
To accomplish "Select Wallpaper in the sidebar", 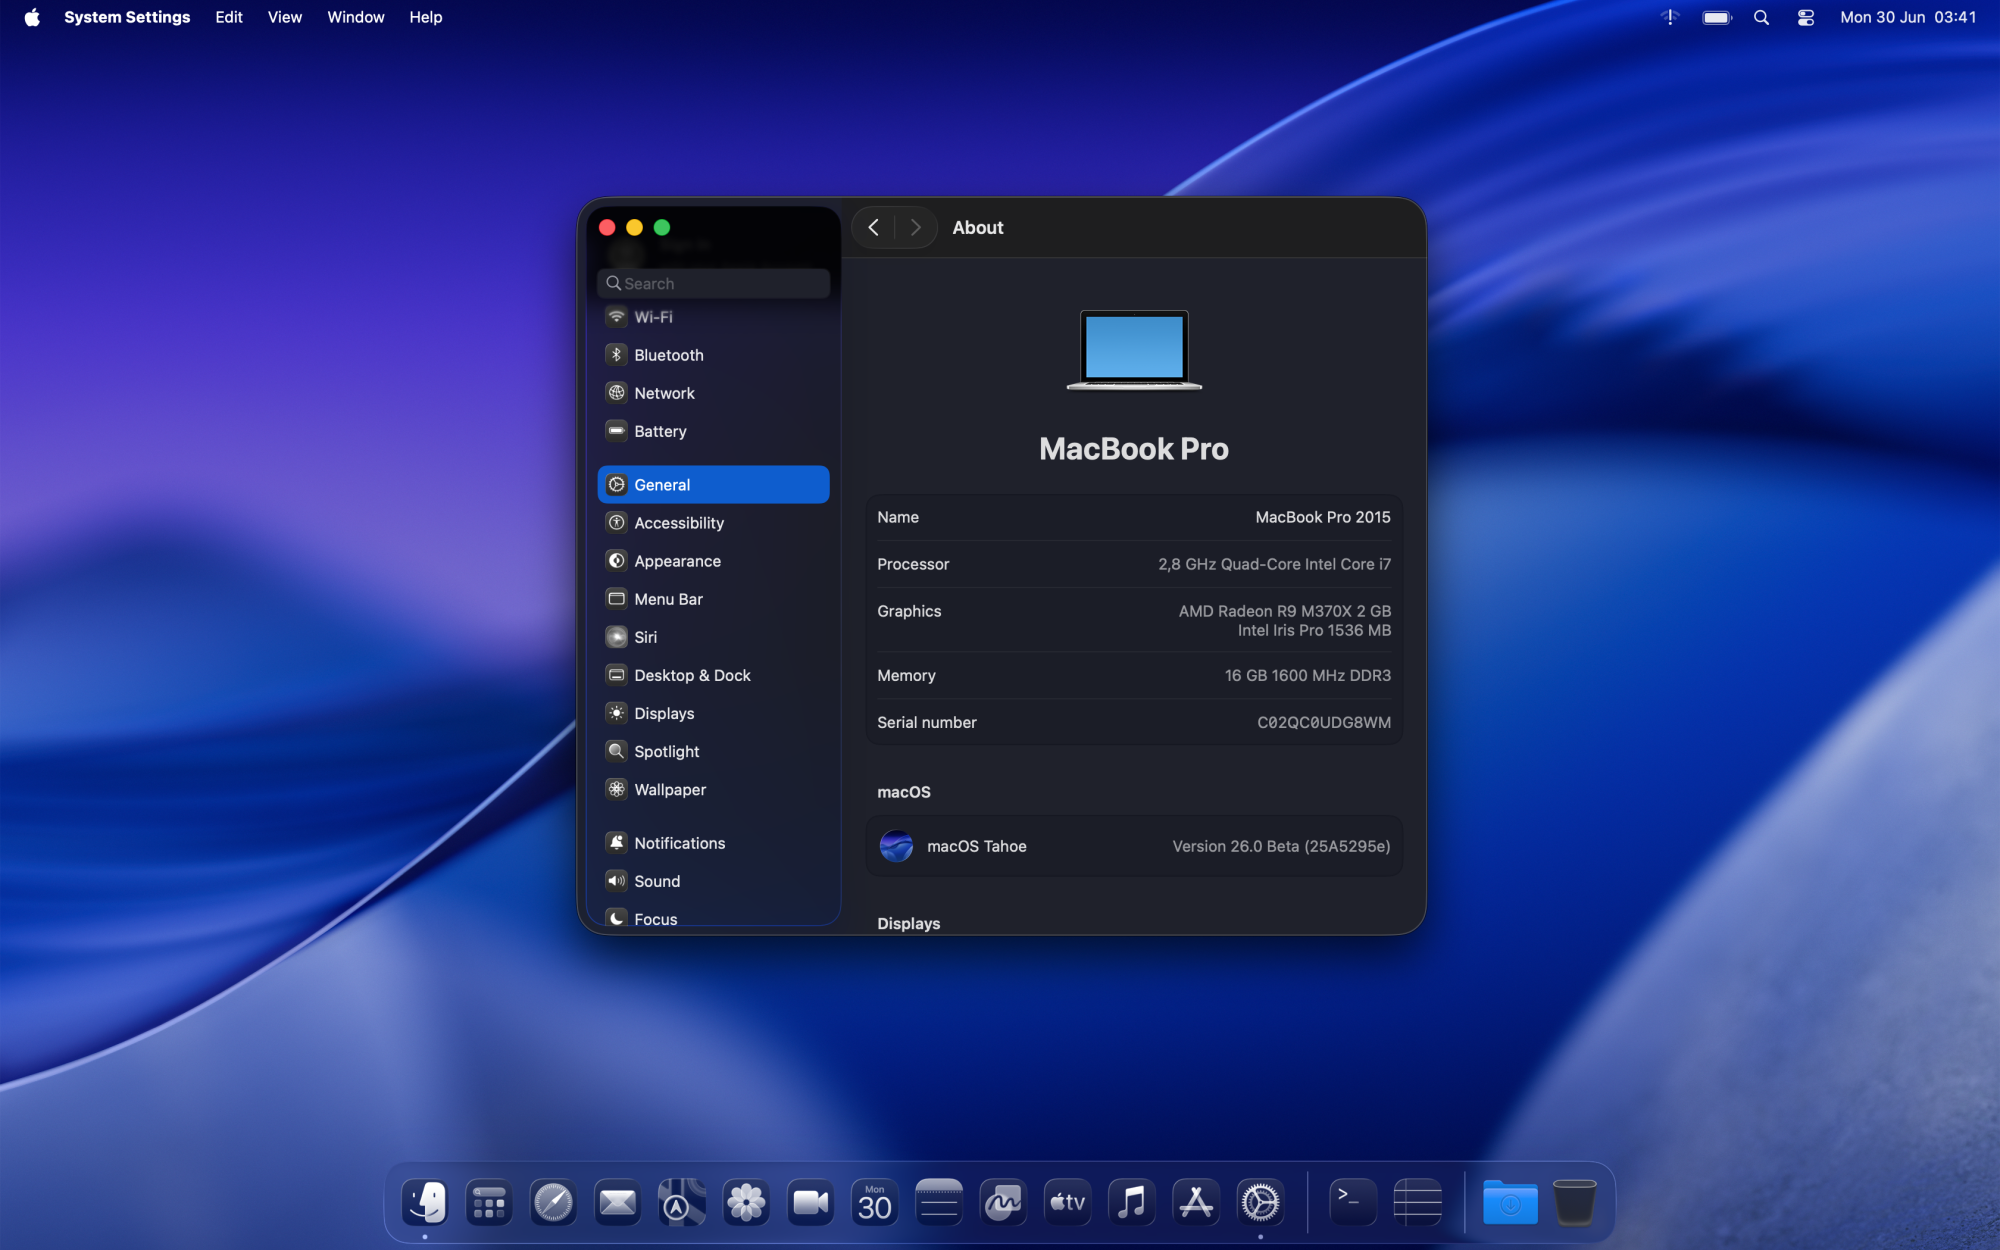I will [x=669, y=789].
